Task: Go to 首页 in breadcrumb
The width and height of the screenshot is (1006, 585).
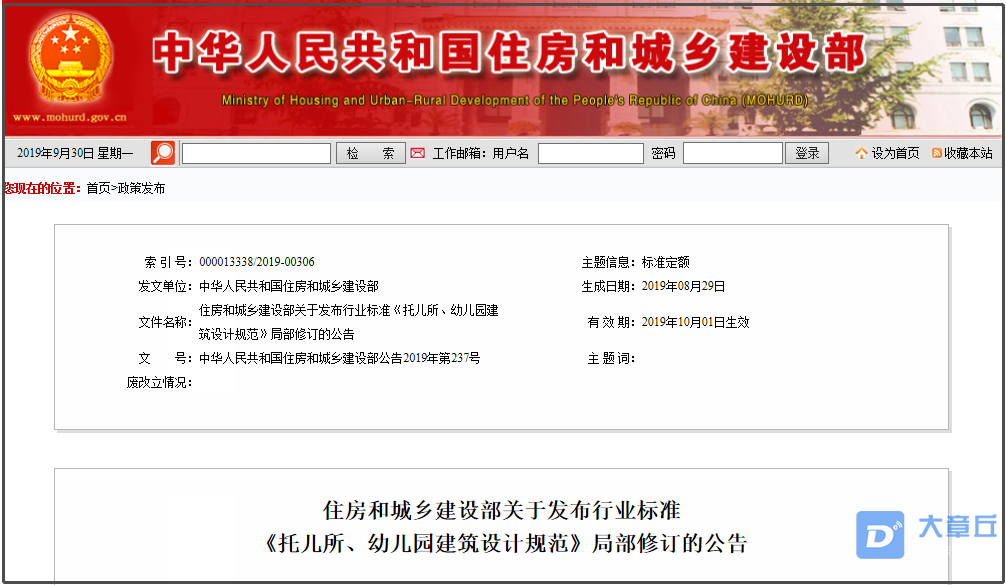Action: point(98,188)
